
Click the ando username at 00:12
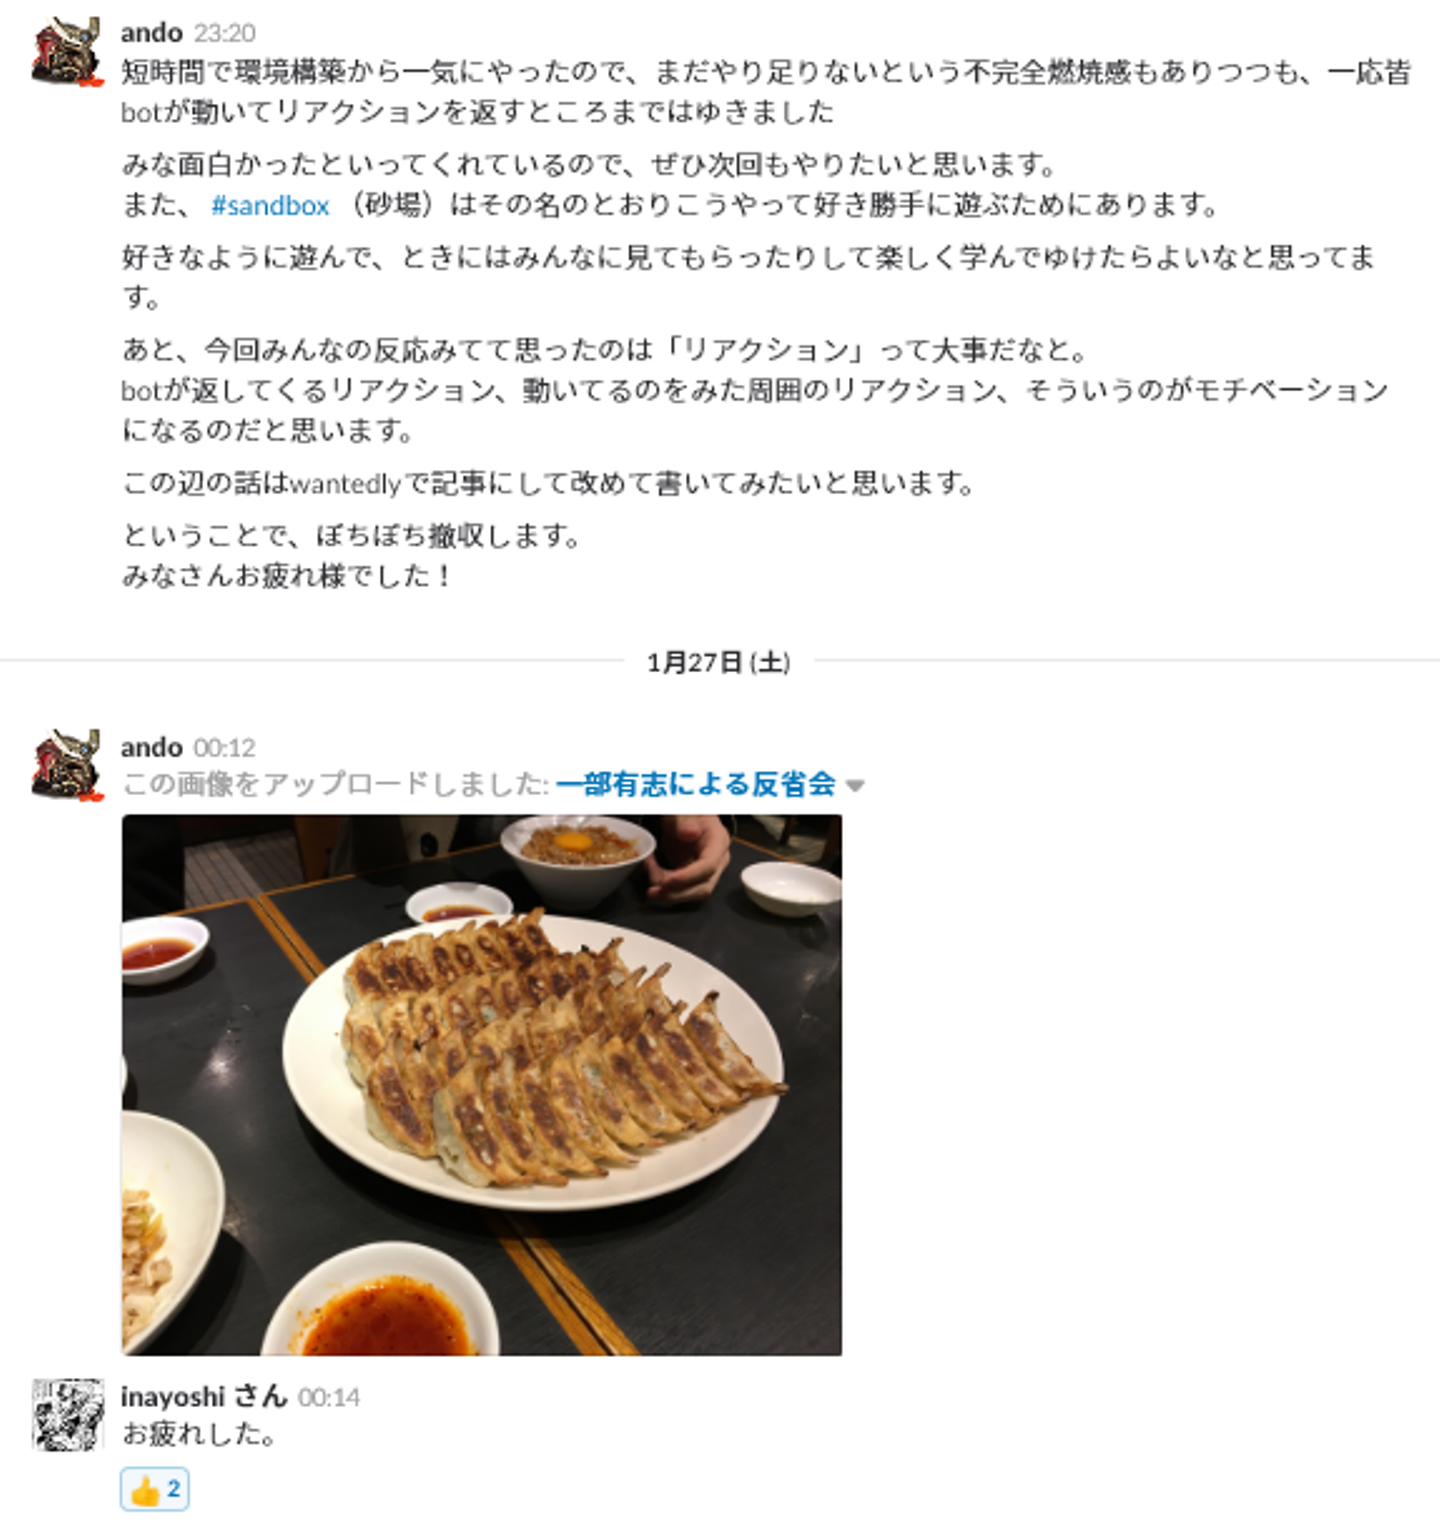coord(151,747)
